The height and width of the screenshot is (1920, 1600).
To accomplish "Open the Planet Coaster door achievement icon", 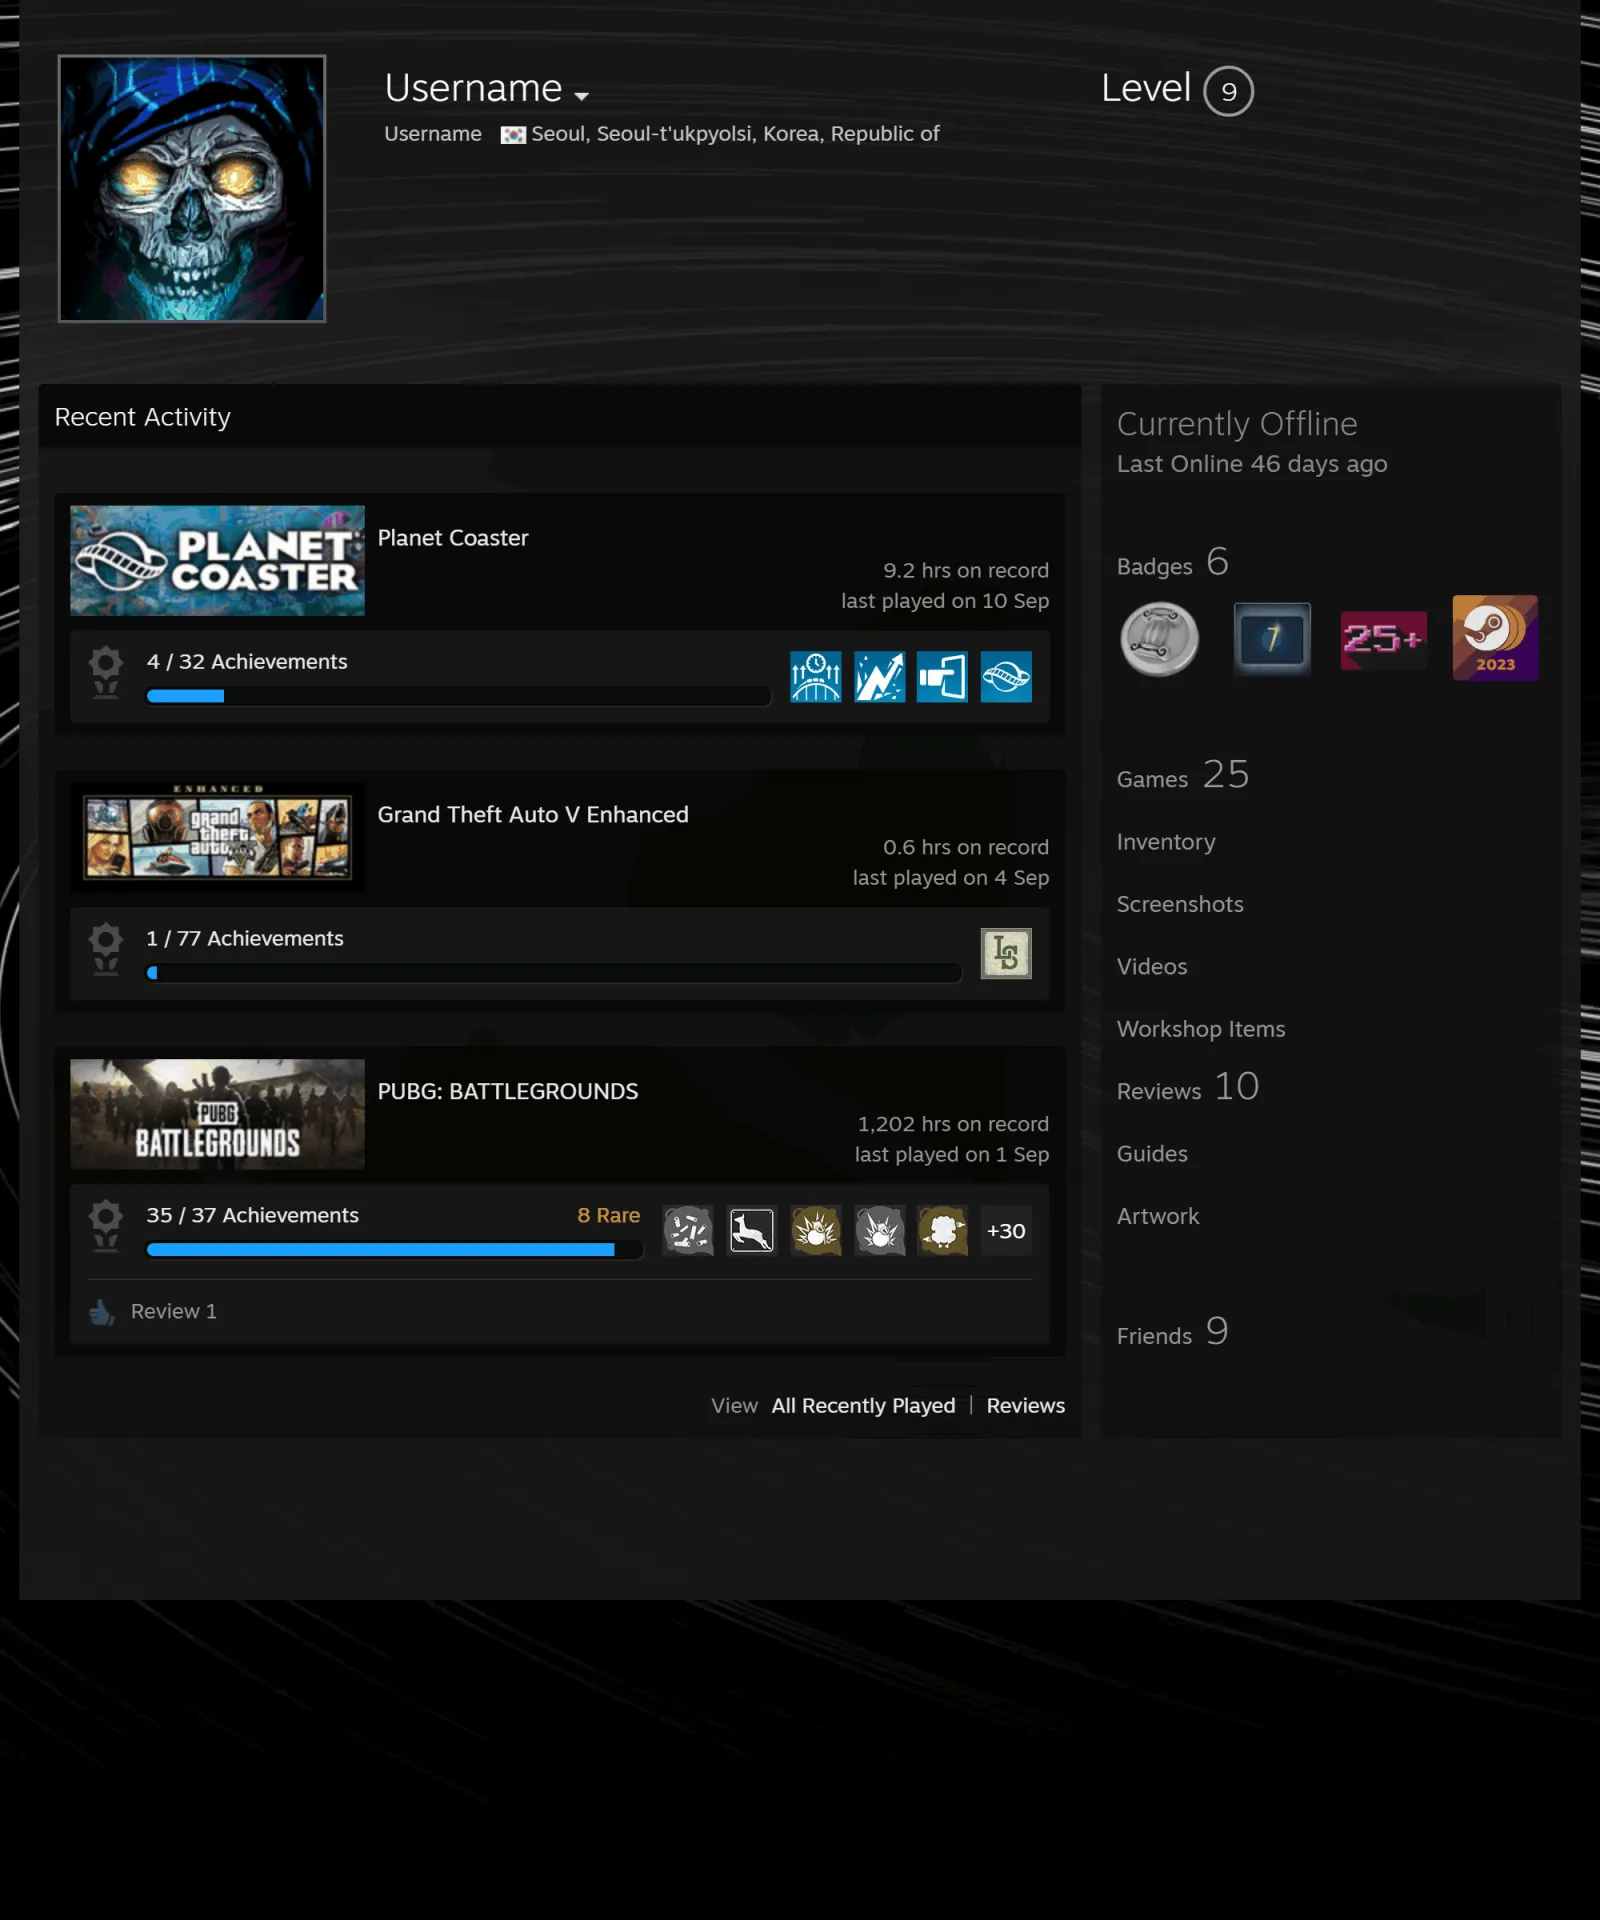I will pos(943,677).
